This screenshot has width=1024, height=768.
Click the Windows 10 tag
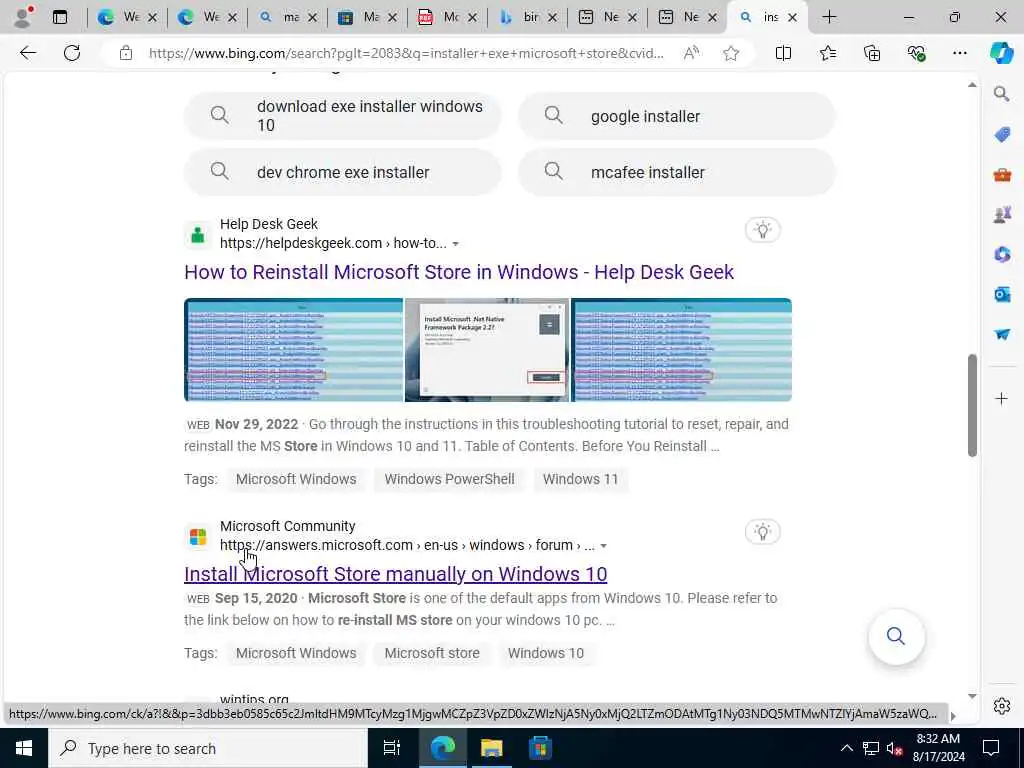546,653
